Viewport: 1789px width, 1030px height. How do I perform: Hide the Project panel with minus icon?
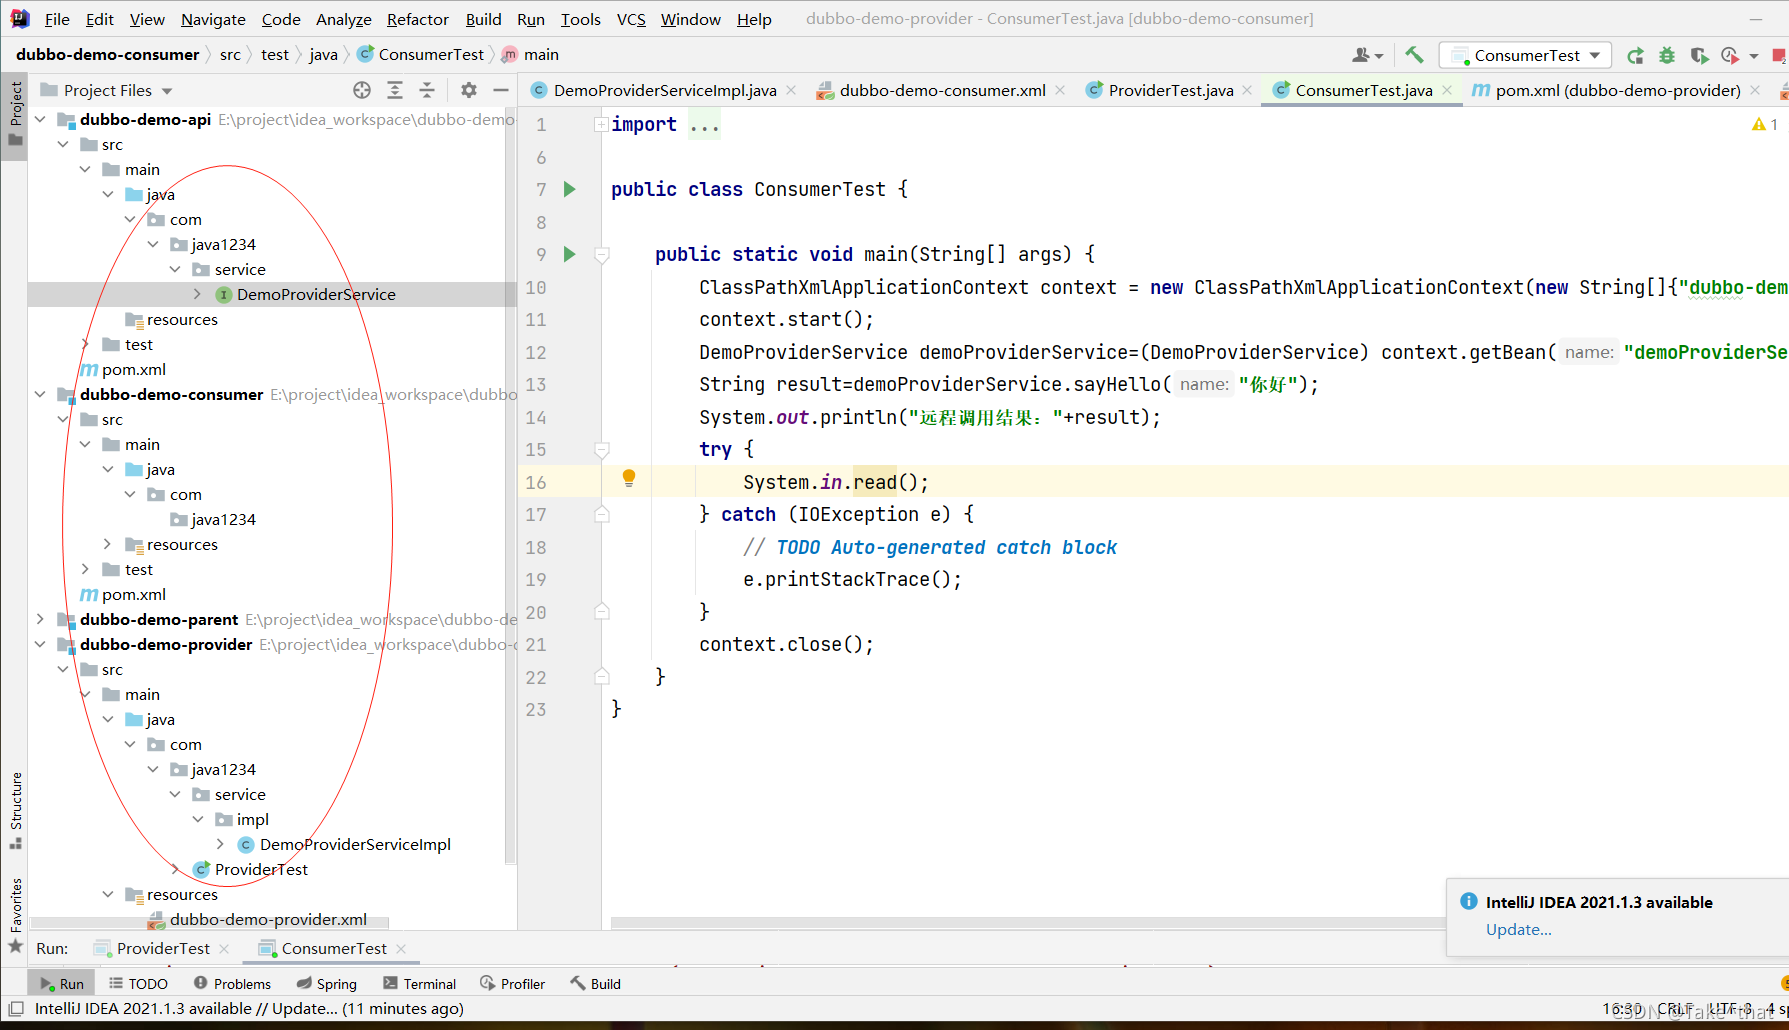(501, 90)
